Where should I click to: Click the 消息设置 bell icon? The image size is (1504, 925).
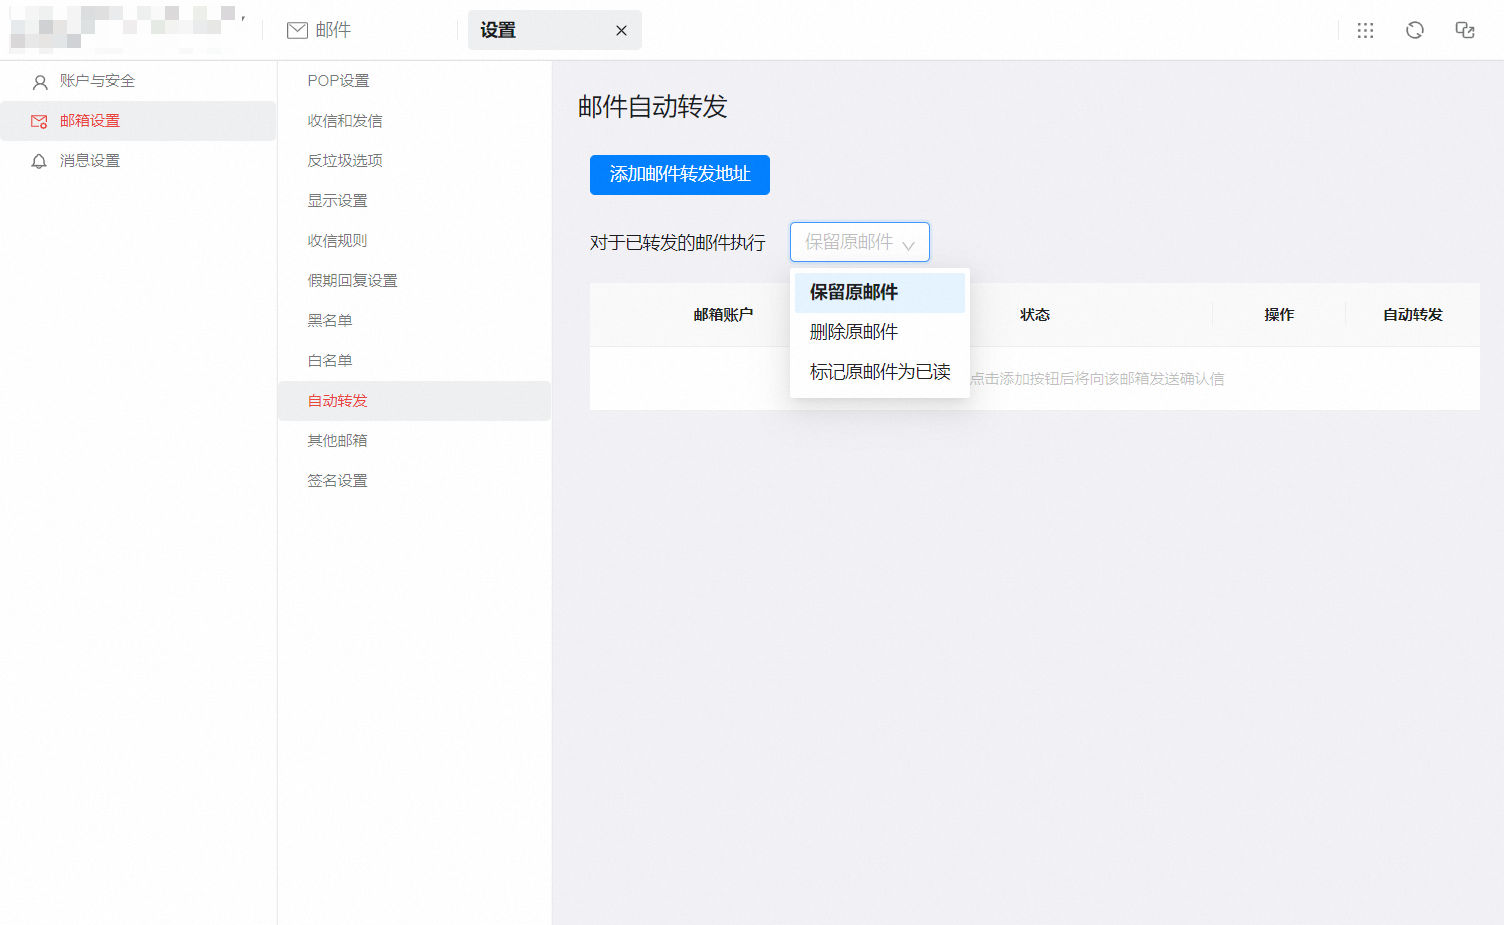[40, 161]
